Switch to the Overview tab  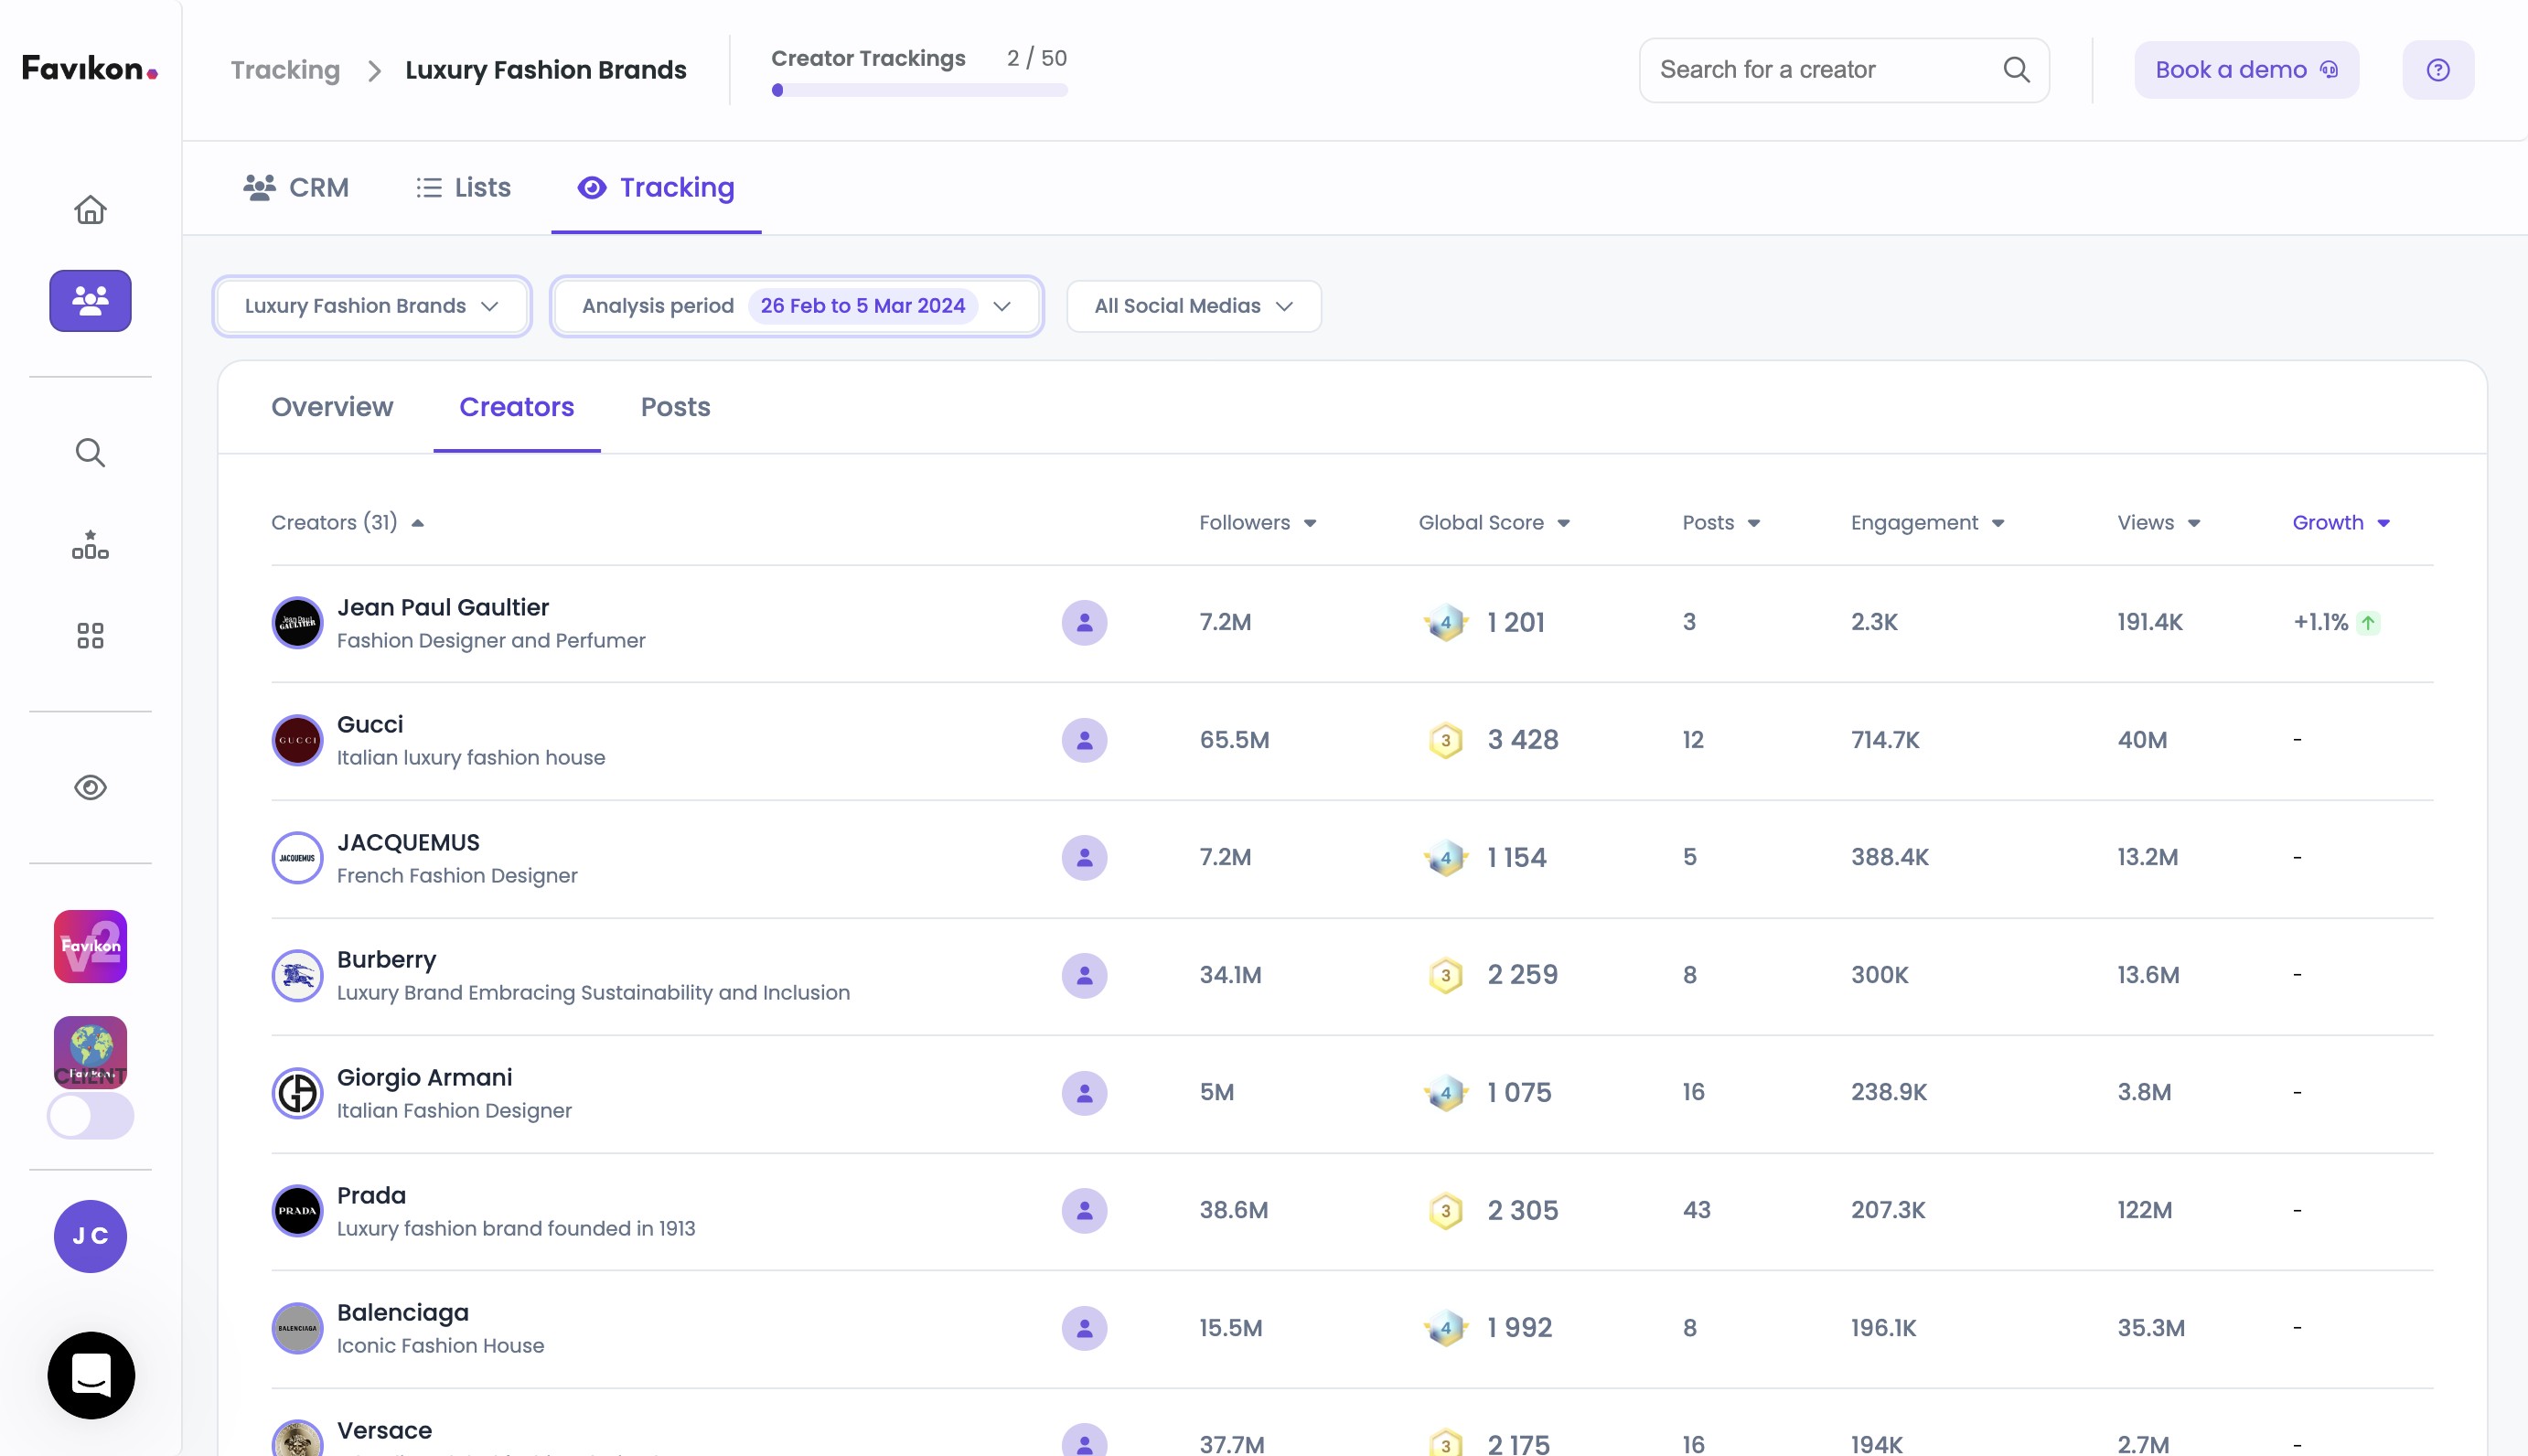(x=332, y=407)
